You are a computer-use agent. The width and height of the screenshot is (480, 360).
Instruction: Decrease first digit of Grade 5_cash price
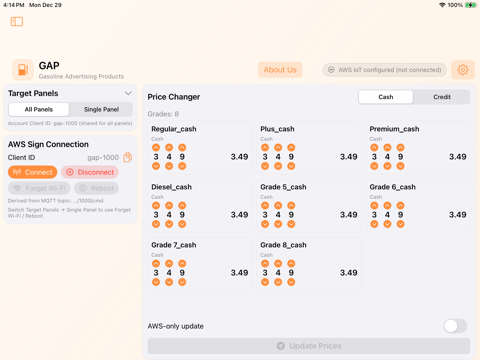265,224
